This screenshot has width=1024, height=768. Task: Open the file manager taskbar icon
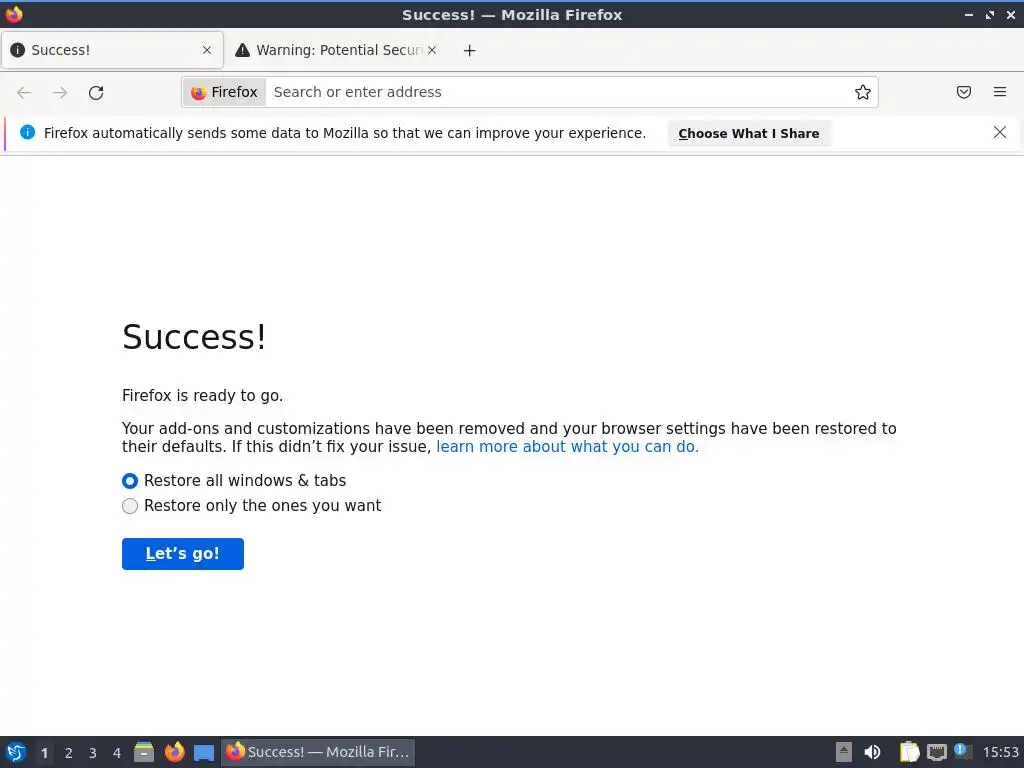coord(144,752)
